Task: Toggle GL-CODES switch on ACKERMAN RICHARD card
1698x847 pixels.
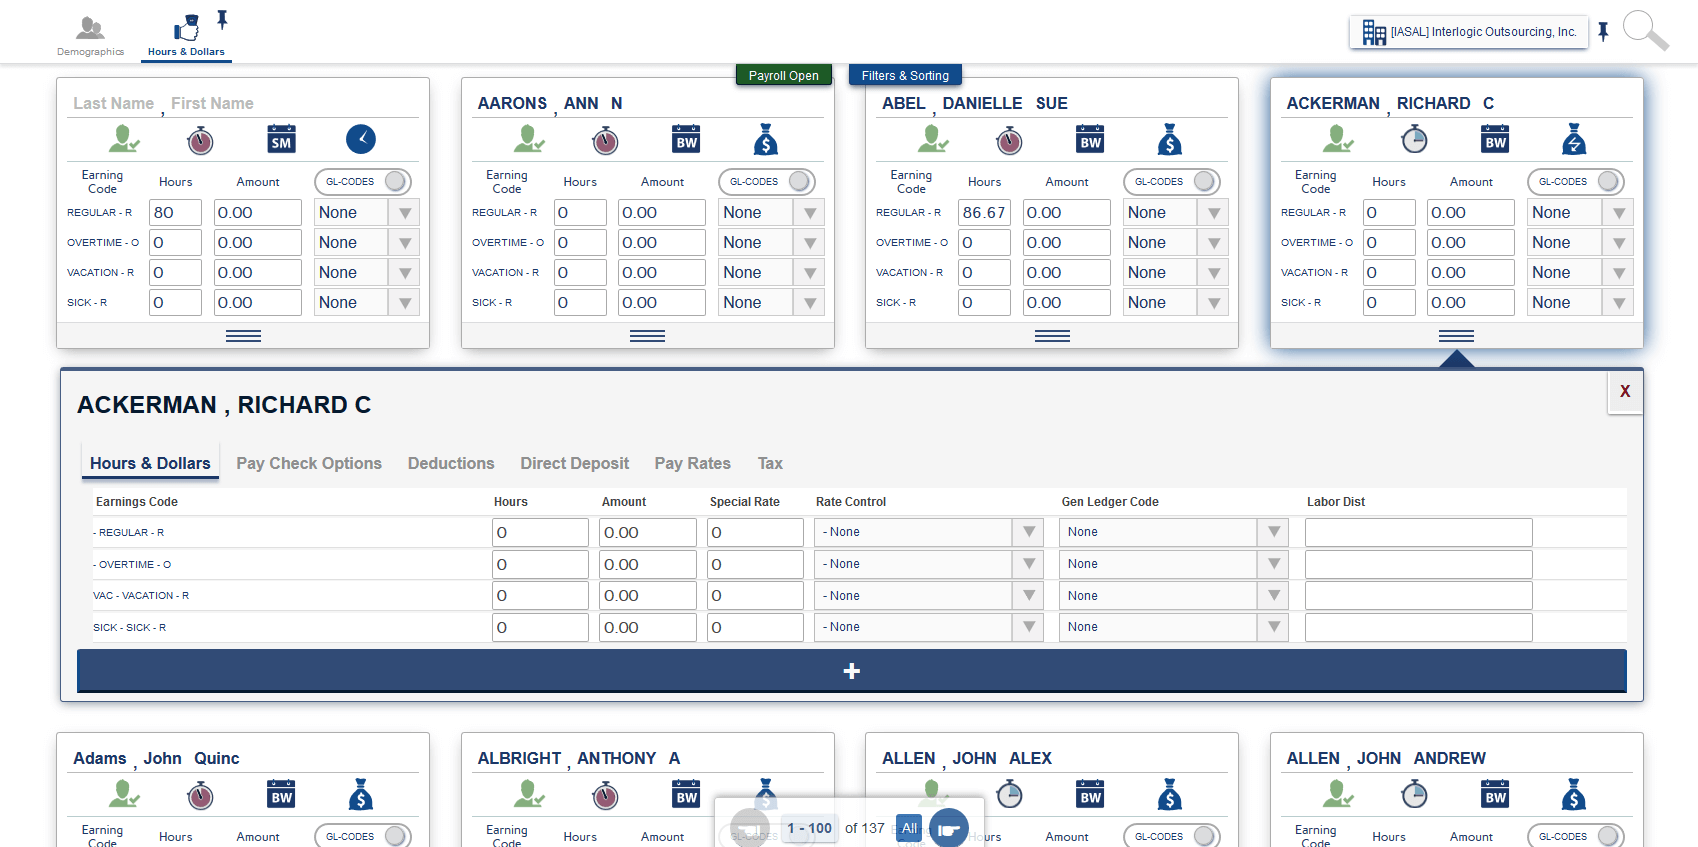Action: pos(1576,182)
